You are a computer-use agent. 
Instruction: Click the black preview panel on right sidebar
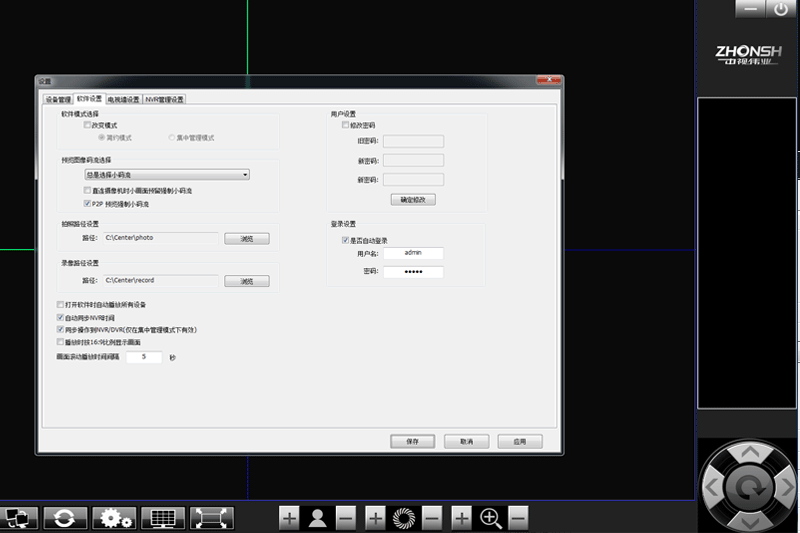point(746,253)
